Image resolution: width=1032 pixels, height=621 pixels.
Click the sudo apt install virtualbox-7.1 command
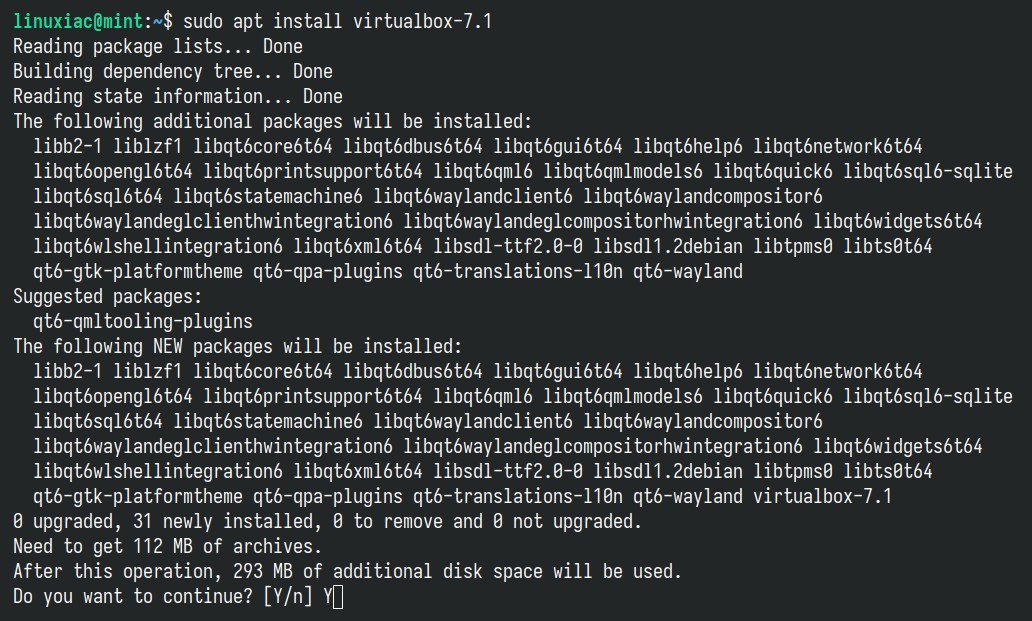(337, 22)
